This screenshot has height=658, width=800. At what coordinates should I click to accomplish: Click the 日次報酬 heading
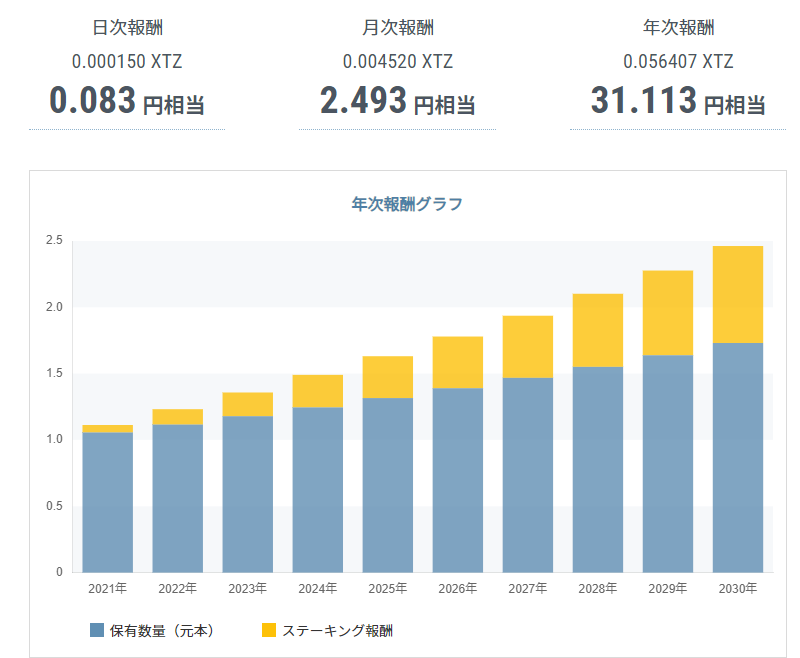(x=127, y=28)
